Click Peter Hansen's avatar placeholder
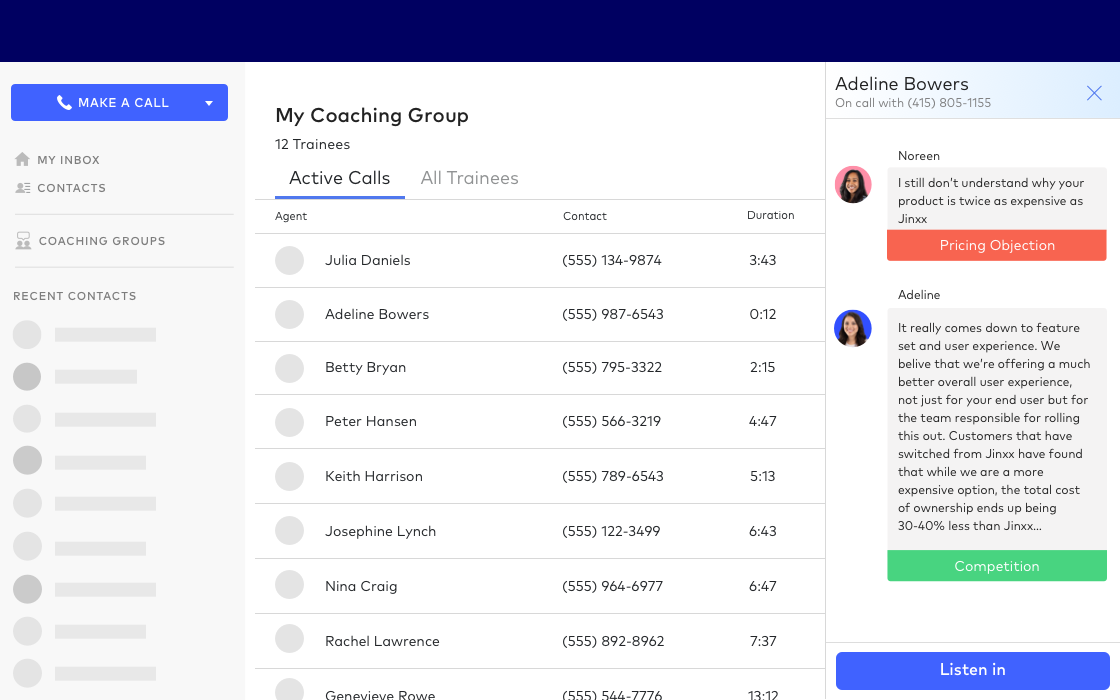 (x=289, y=422)
